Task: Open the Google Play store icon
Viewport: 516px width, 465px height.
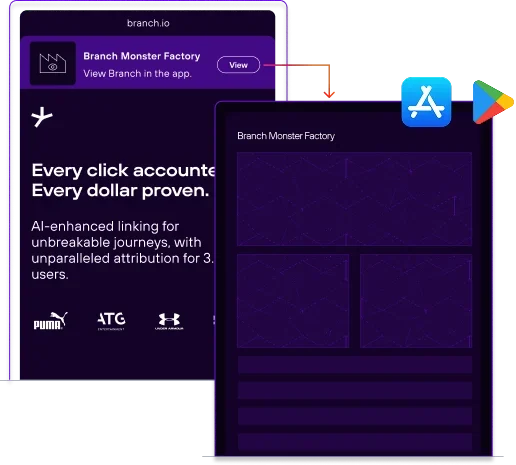Action: 493,102
